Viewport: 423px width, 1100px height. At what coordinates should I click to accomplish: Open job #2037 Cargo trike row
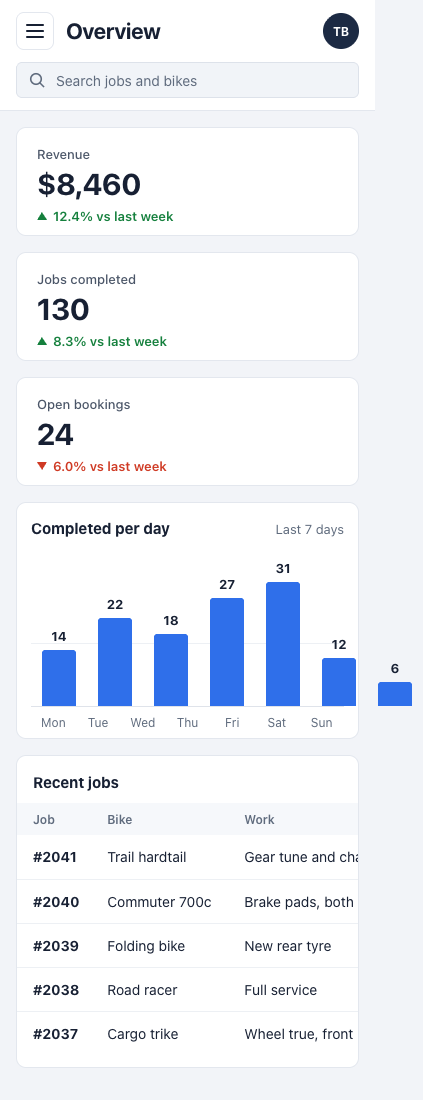187,1034
